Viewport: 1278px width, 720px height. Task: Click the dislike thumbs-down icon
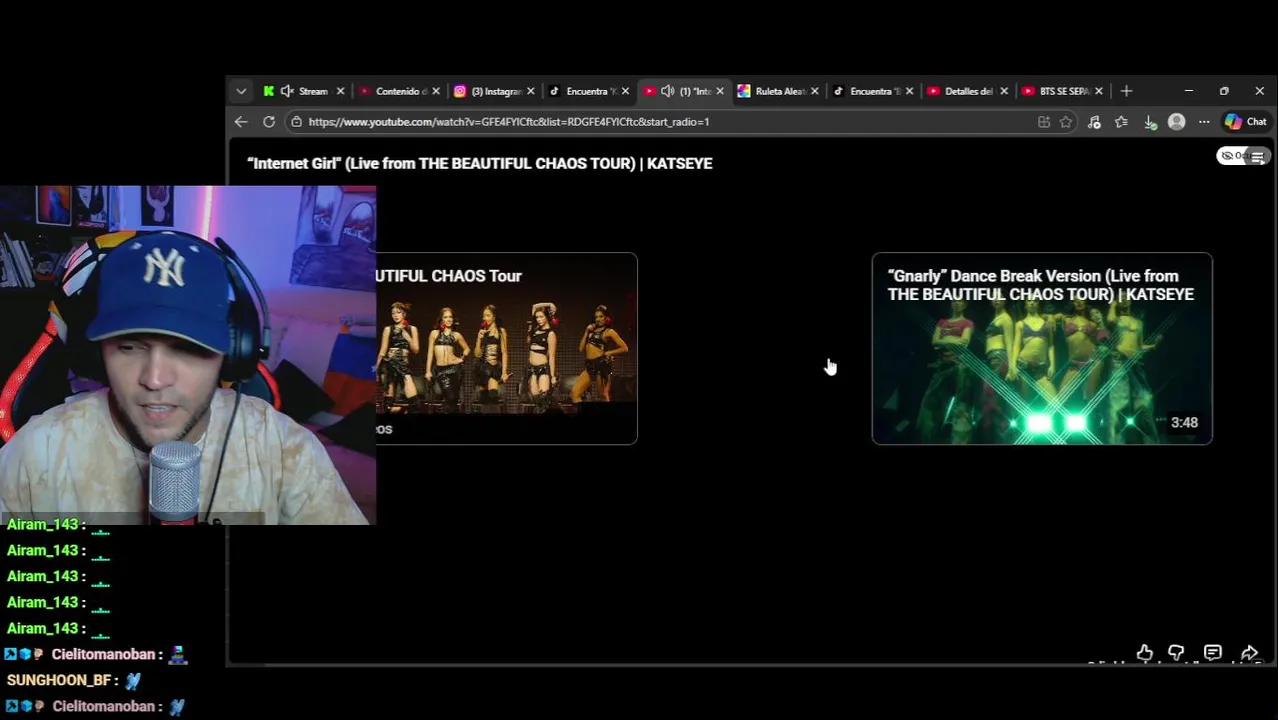coord(1176,653)
